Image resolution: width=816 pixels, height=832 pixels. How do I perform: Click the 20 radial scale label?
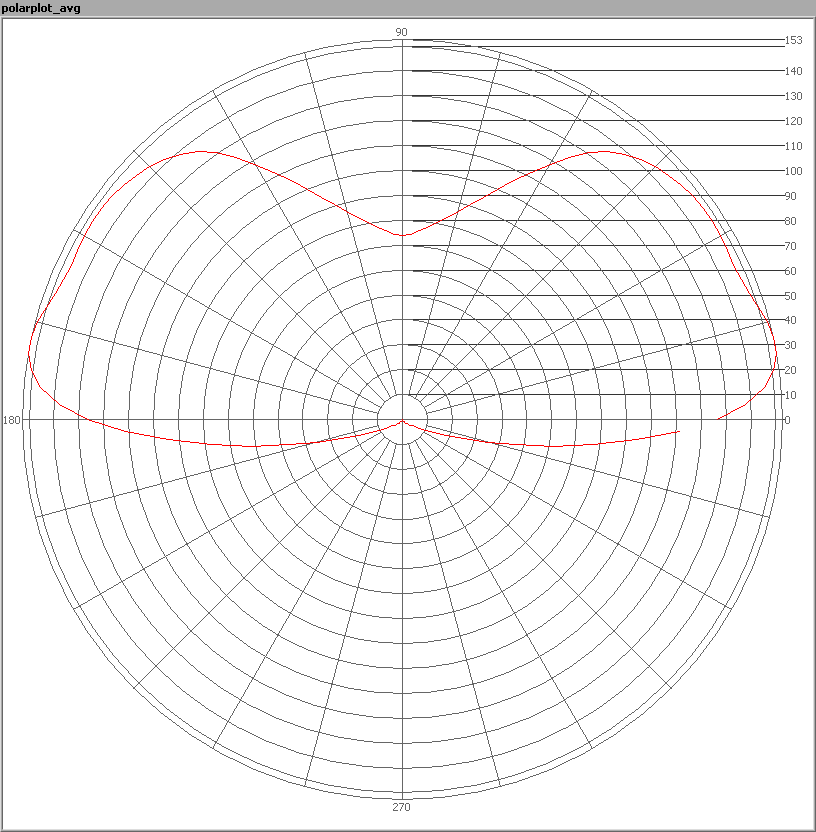coord(790,370)
